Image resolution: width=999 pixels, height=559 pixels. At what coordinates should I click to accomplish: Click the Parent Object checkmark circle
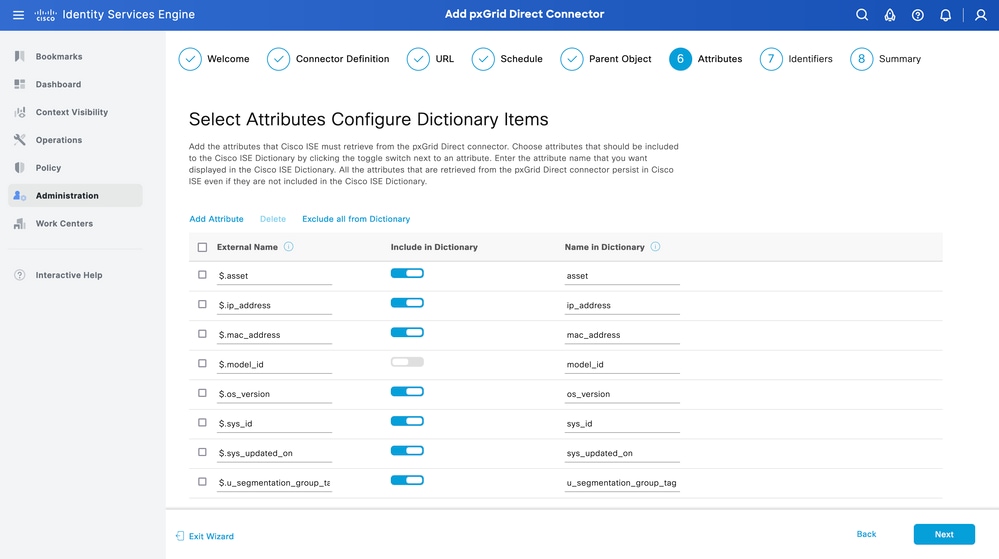[x=571, y=59]
